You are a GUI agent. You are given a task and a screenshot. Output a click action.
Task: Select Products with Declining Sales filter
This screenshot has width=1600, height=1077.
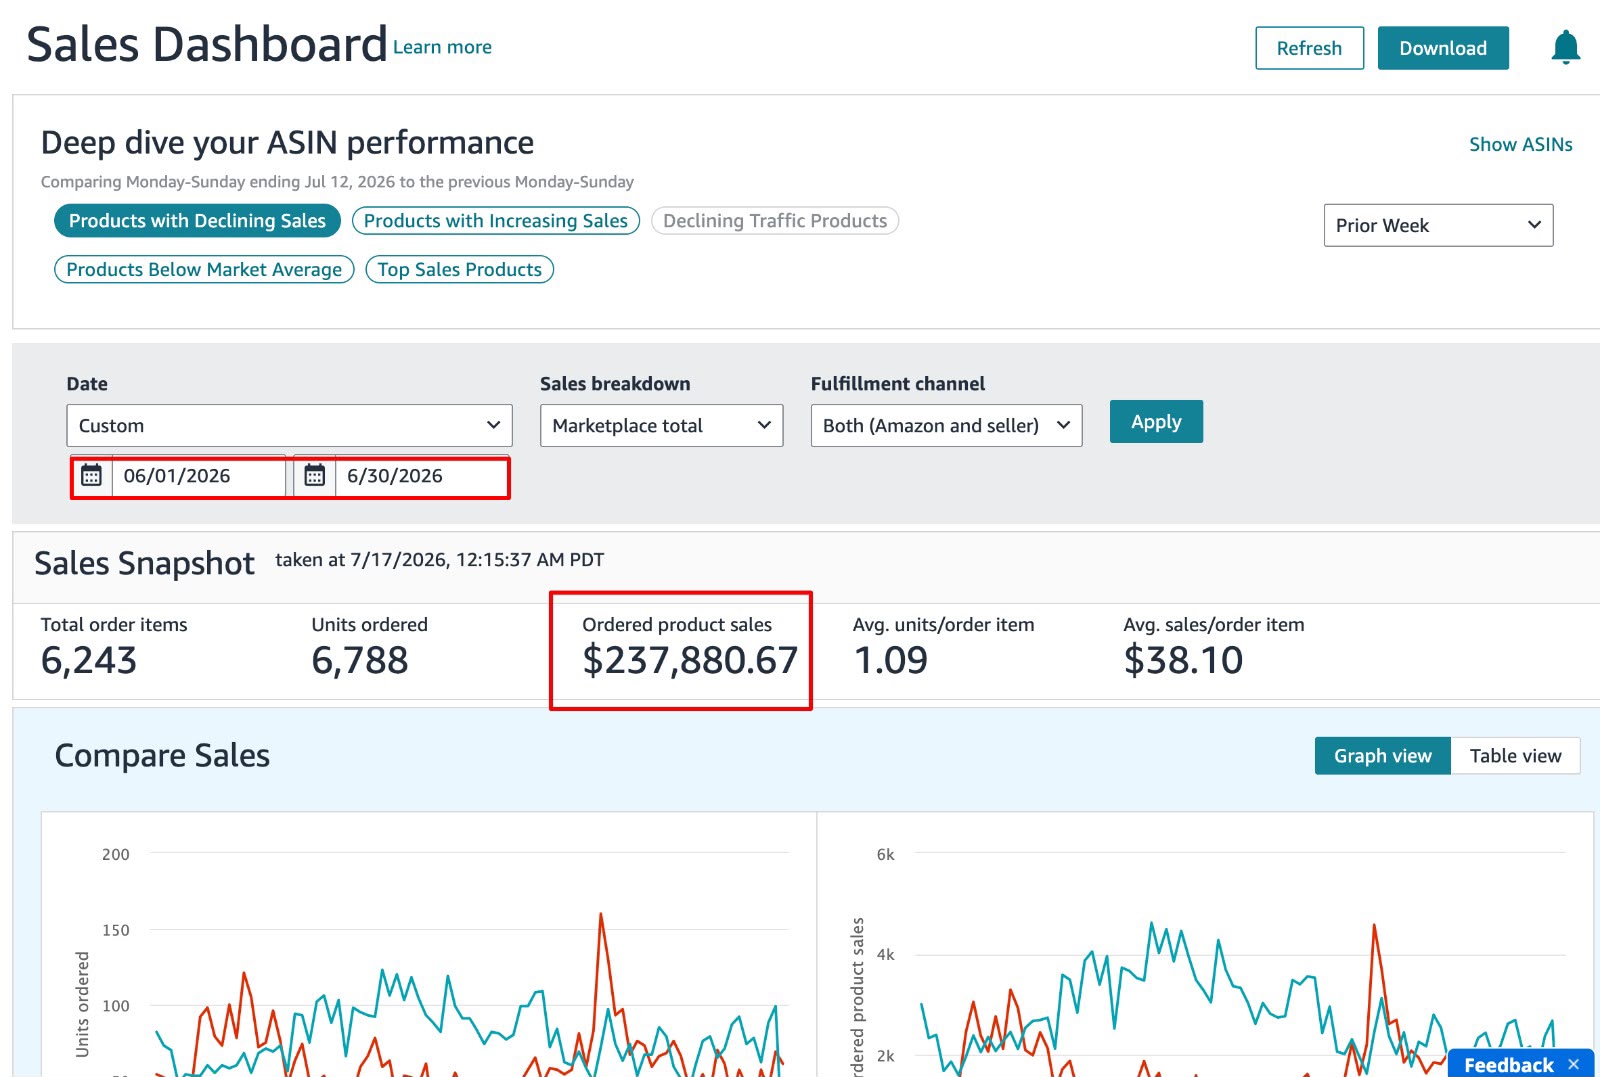[x=197, y=221]
